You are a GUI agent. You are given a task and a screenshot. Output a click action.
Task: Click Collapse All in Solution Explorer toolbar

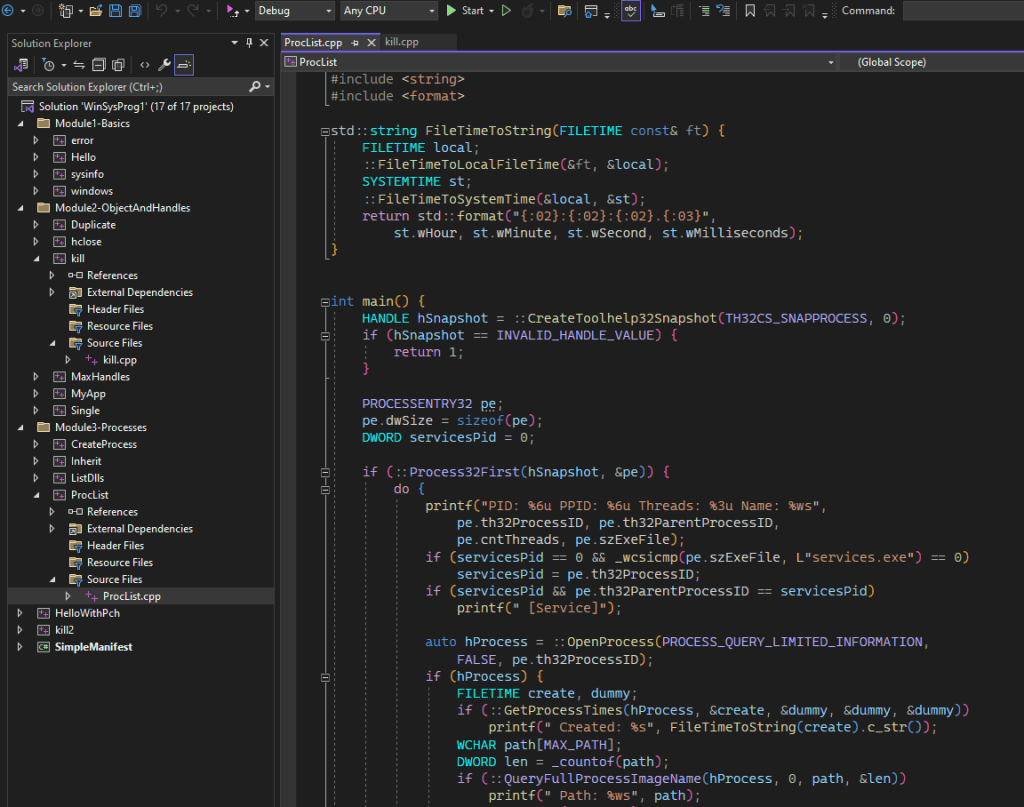[x=99, y=65]
